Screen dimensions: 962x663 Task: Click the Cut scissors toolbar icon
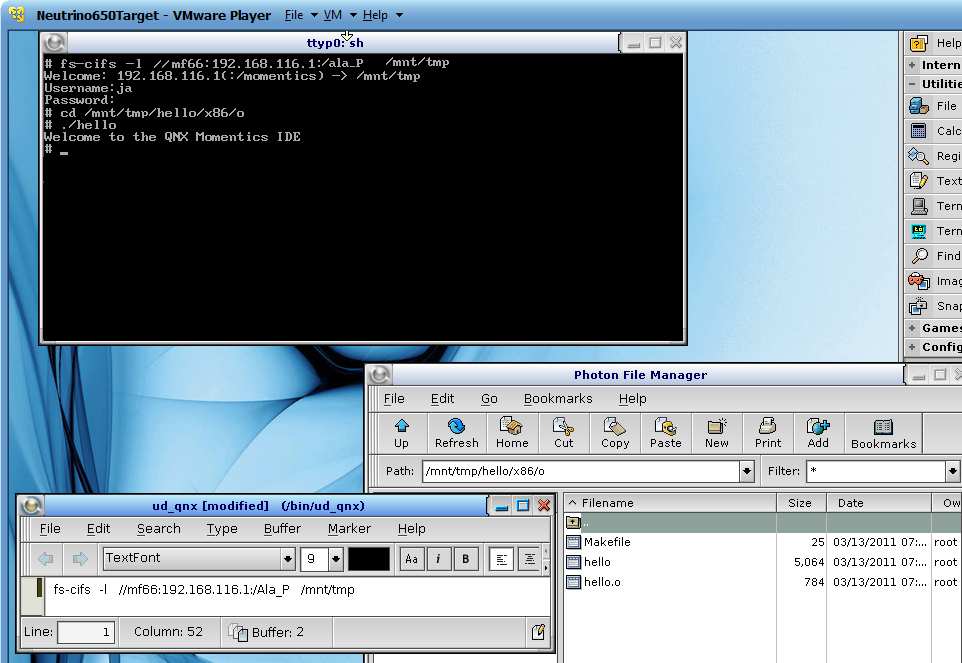[x=564, y=433]
